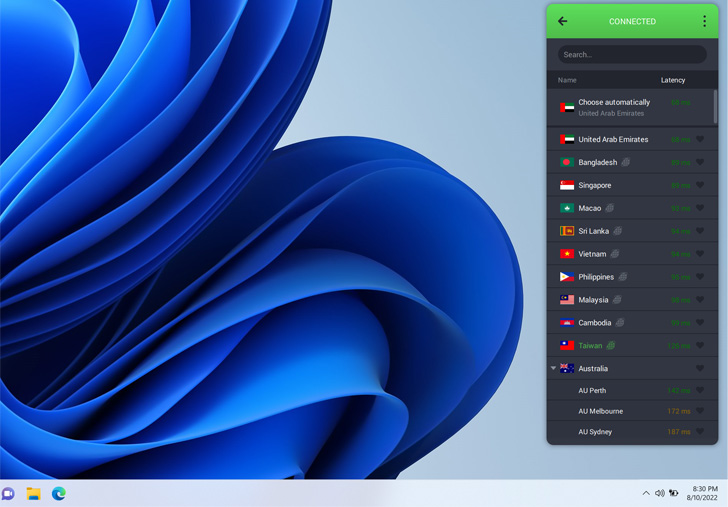The width and height of the screenshot is (728, 507).
Task: Favorite United Arab Emirates with heart
Action: (700, 140)
